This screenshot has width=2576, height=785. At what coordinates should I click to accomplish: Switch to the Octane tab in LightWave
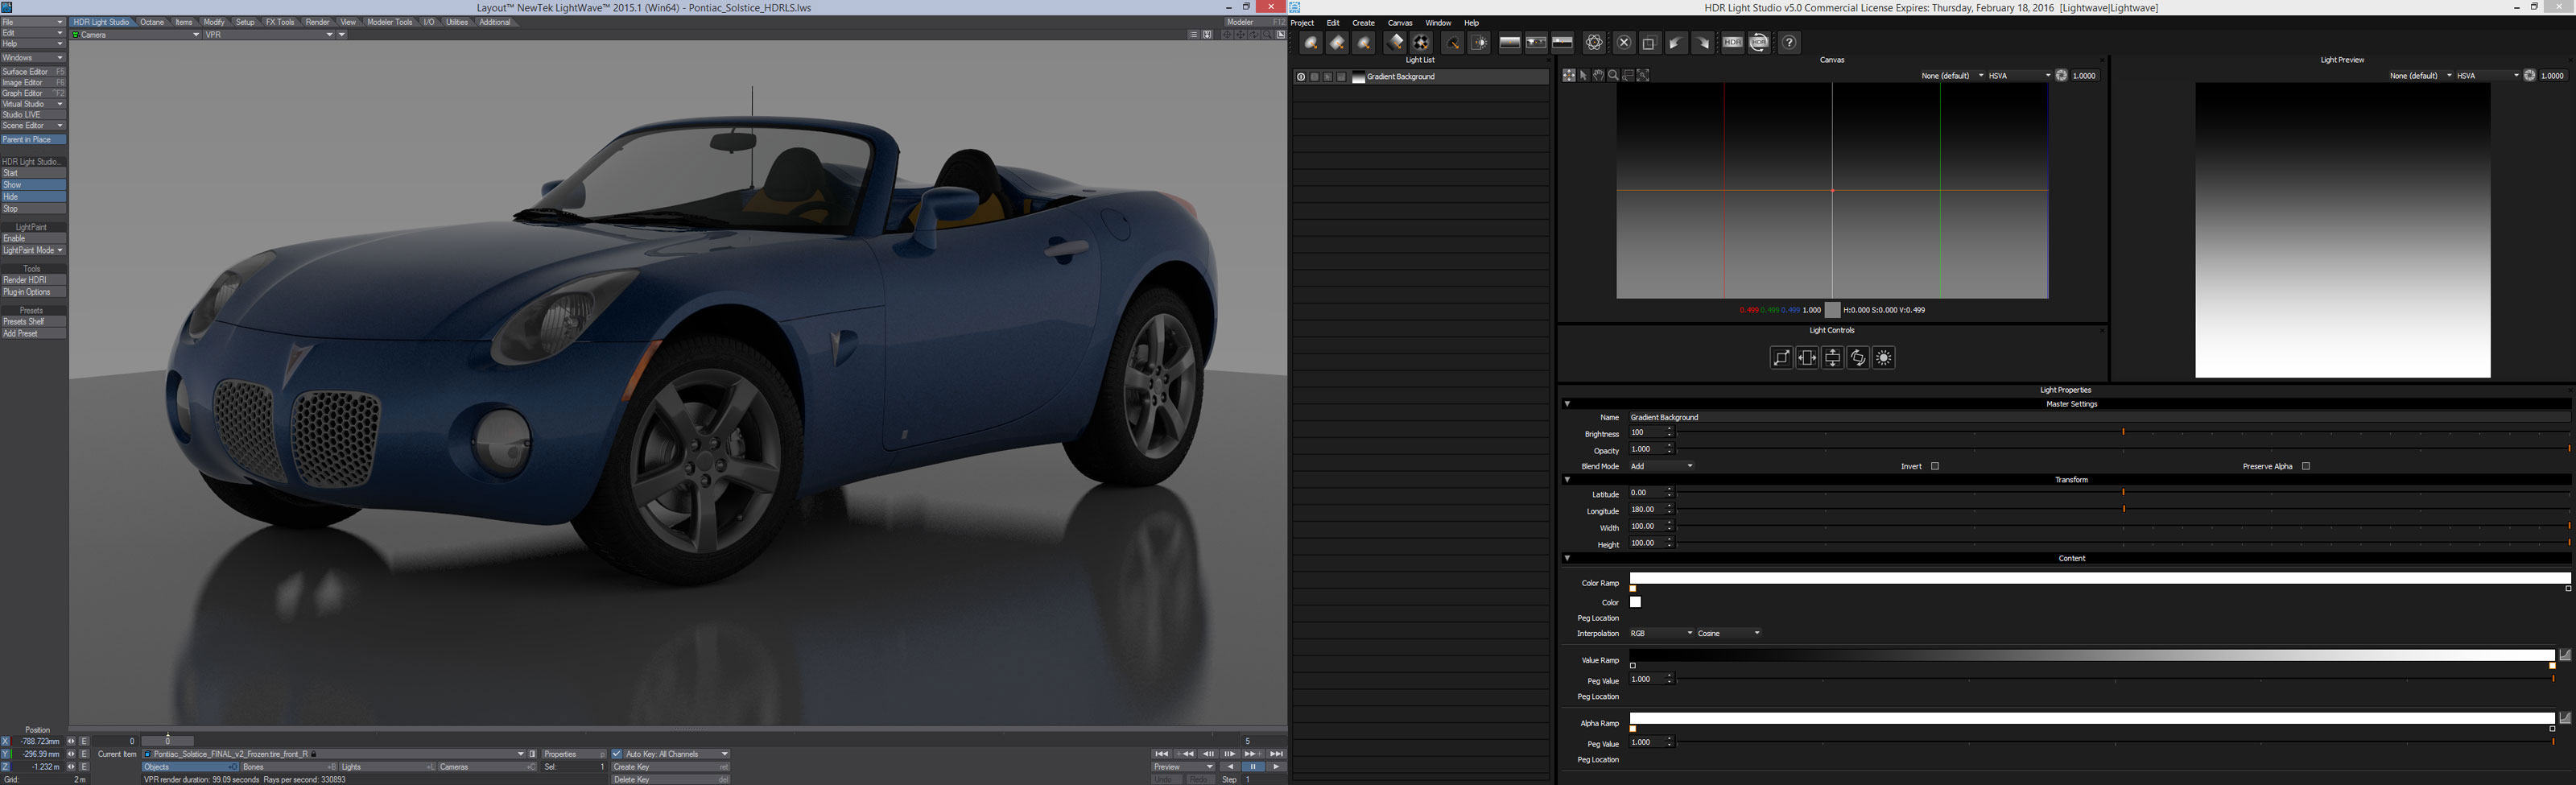pos(152,22)
